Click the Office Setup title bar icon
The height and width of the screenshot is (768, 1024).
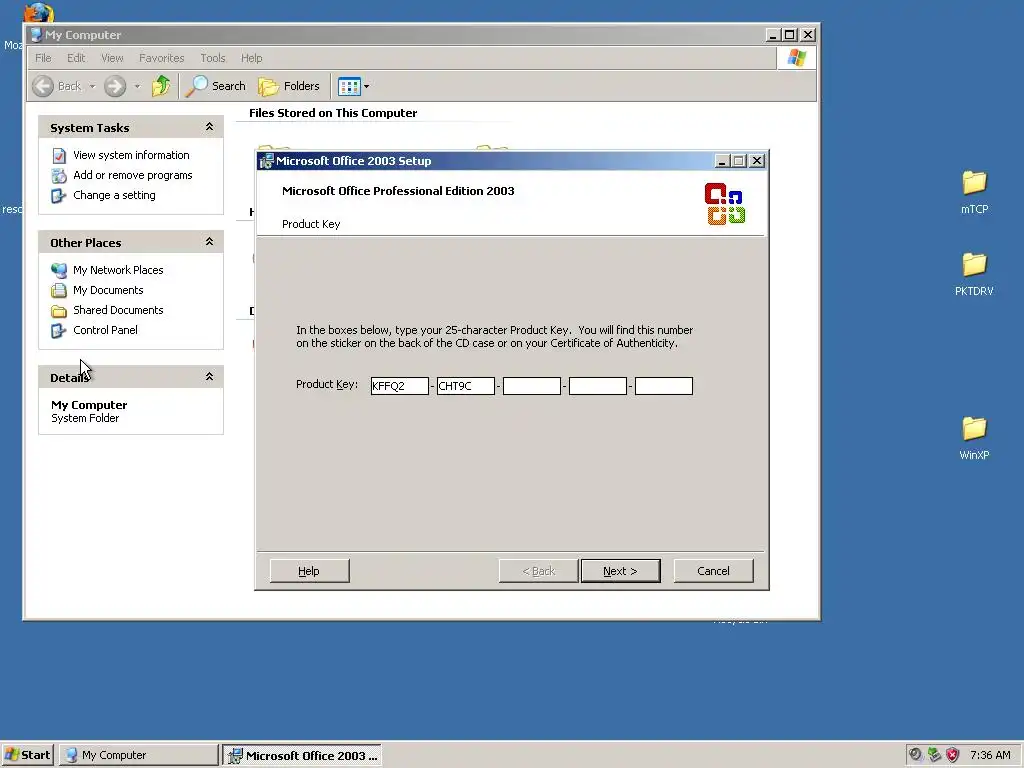tap(266, 161)
